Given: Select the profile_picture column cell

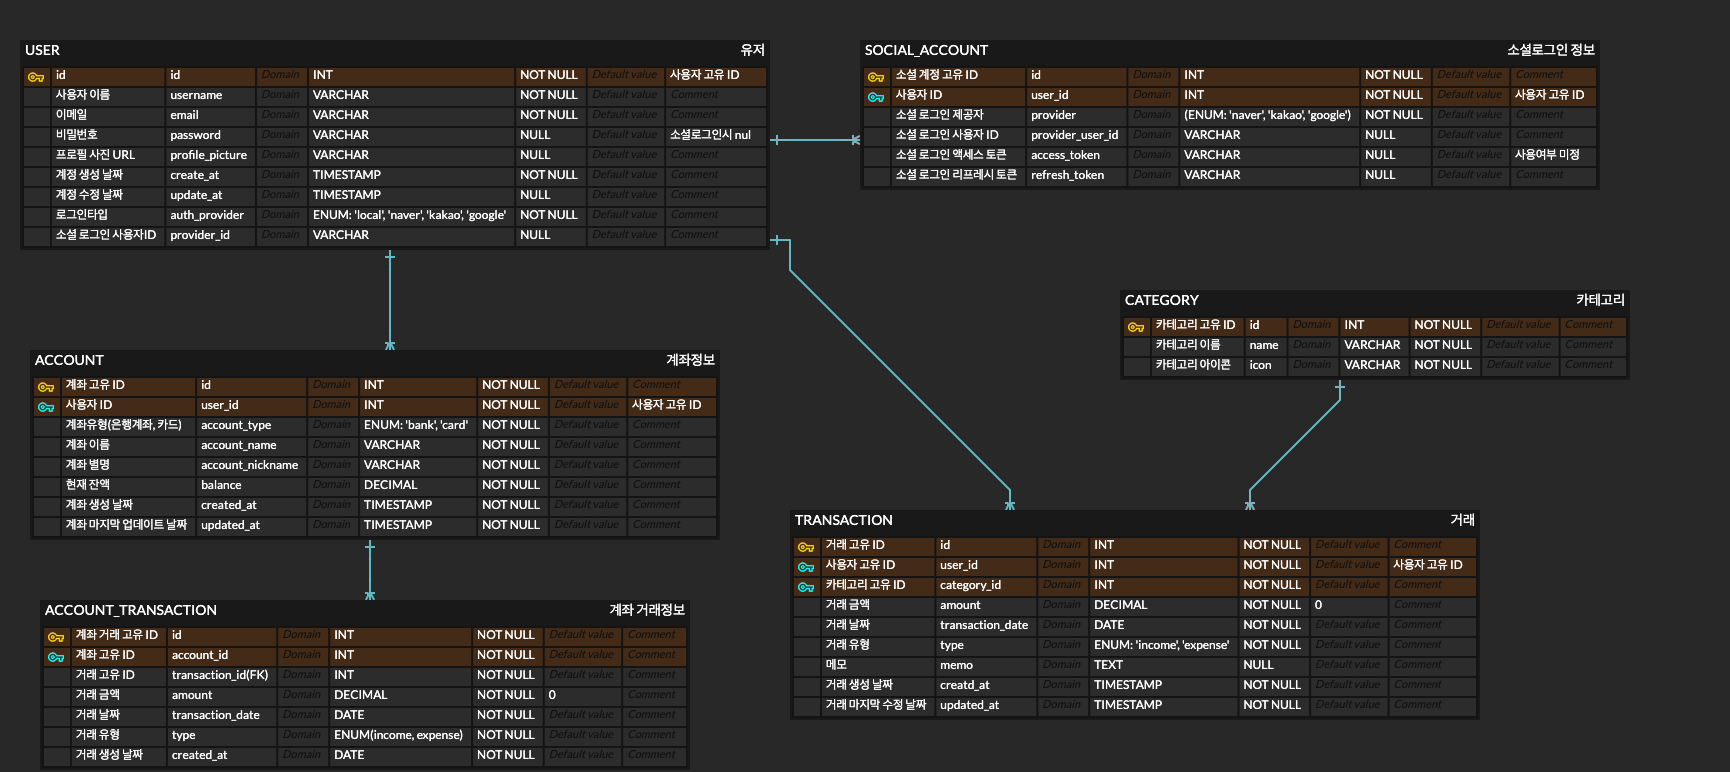Looking at the screenshot, I should 211,155.
